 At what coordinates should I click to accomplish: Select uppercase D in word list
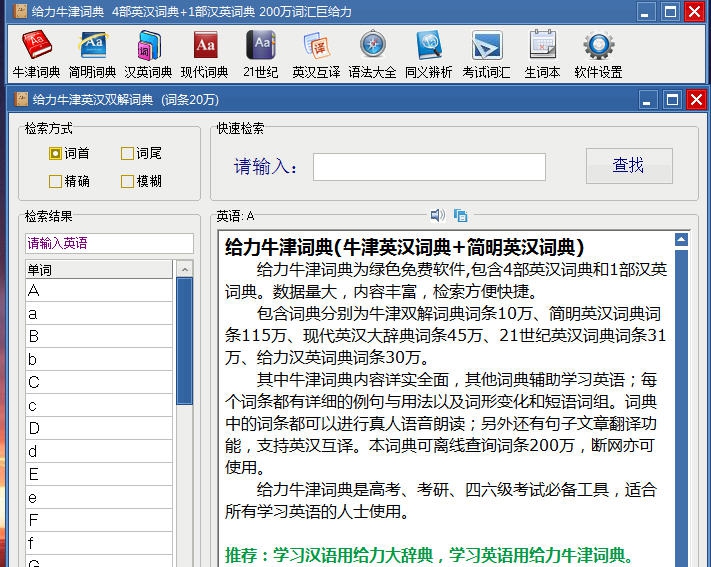click(x=99, y=428)
